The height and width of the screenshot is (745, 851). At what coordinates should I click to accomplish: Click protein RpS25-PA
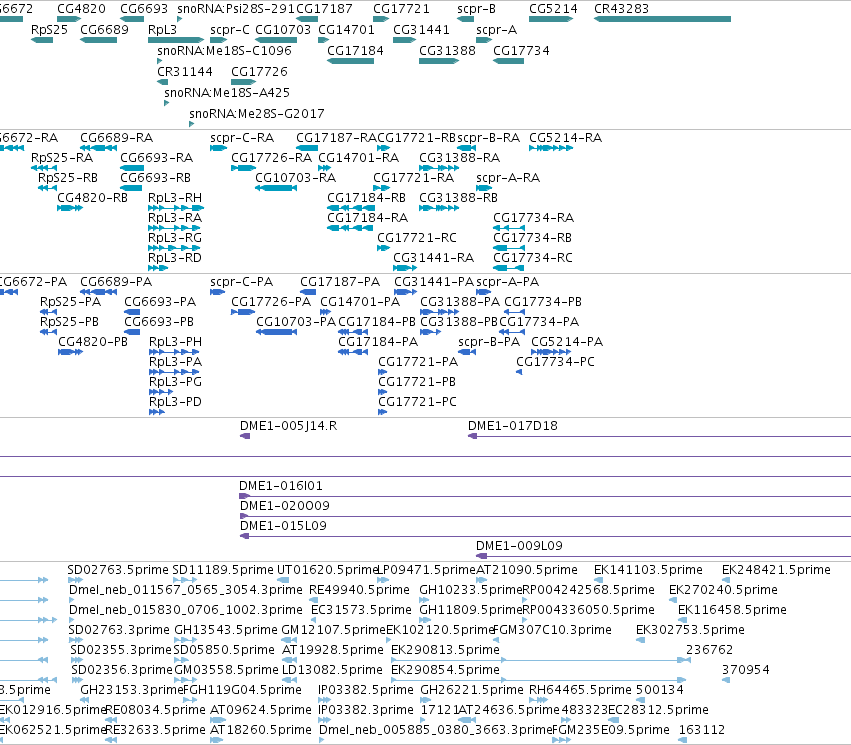click(x=48, y=312)
